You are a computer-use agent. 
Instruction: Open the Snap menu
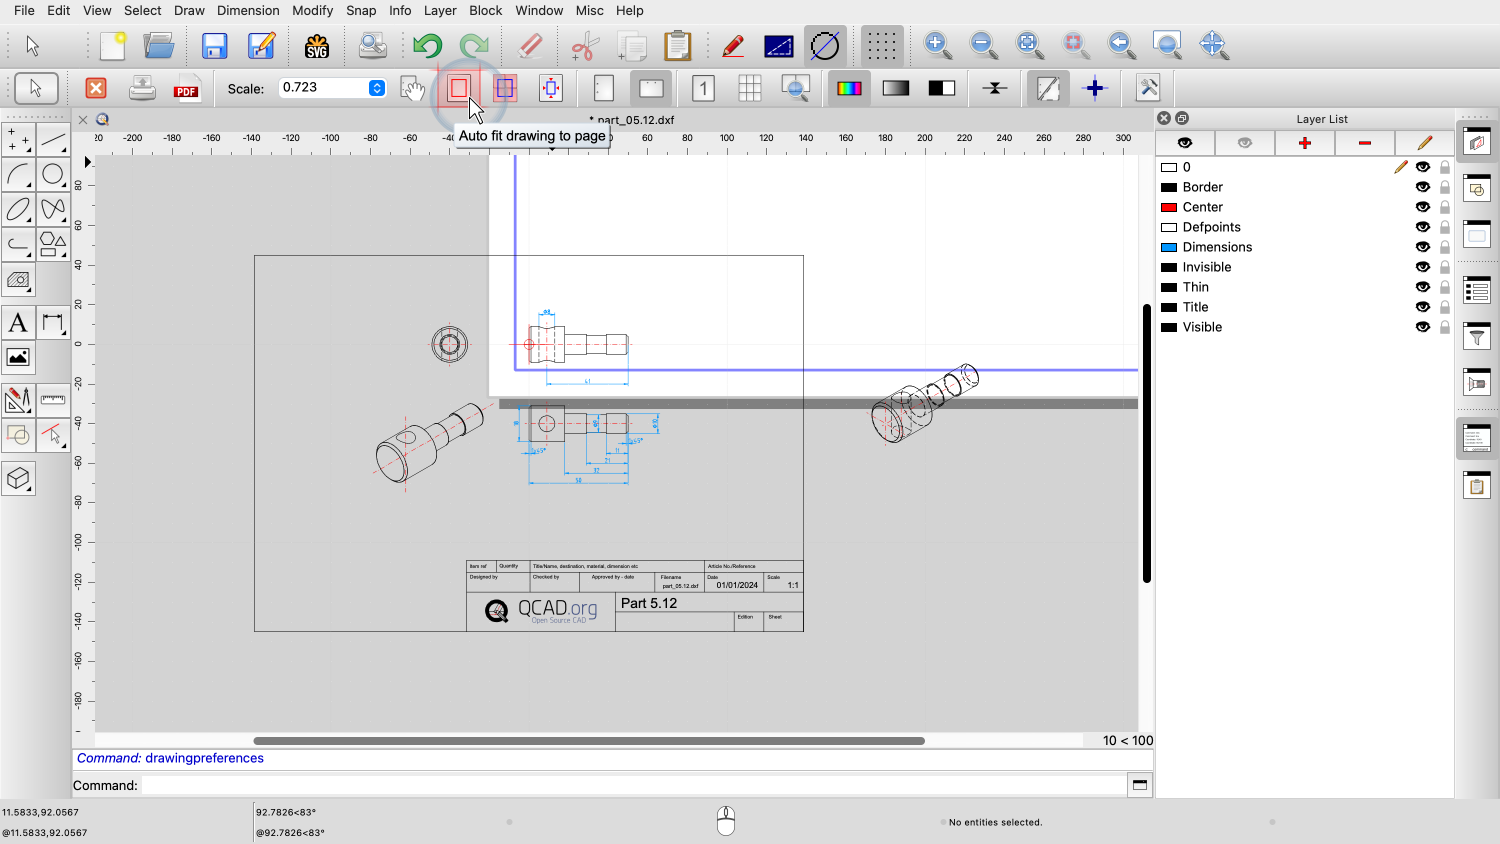pos(361,10)
